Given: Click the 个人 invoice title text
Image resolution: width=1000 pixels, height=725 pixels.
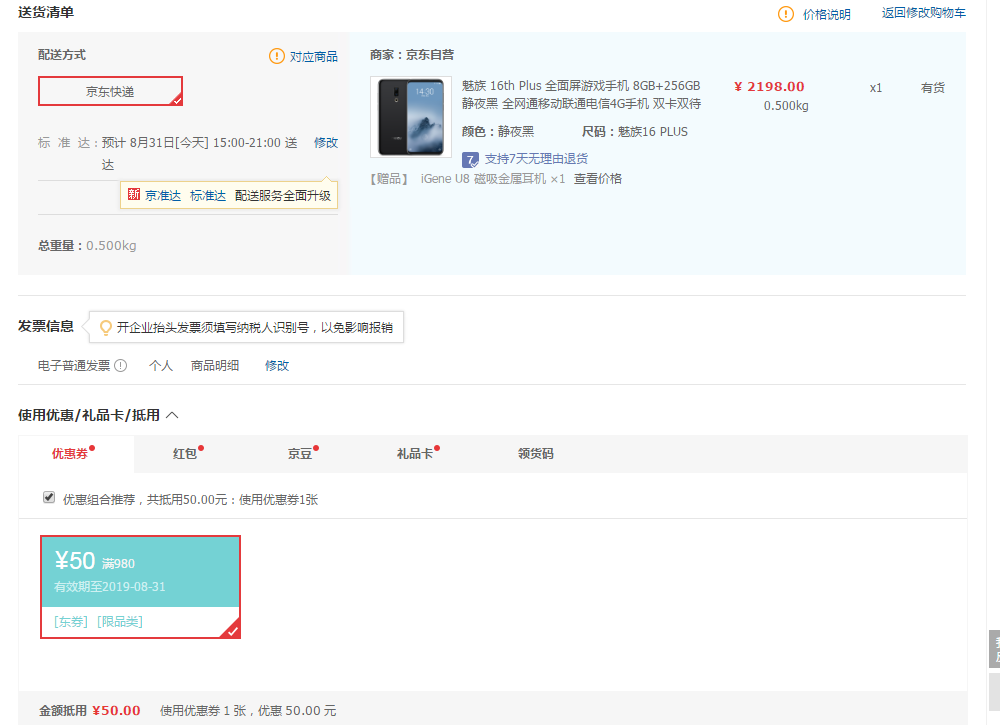Looking at the screenshot, I should click(x=161, y=365).
